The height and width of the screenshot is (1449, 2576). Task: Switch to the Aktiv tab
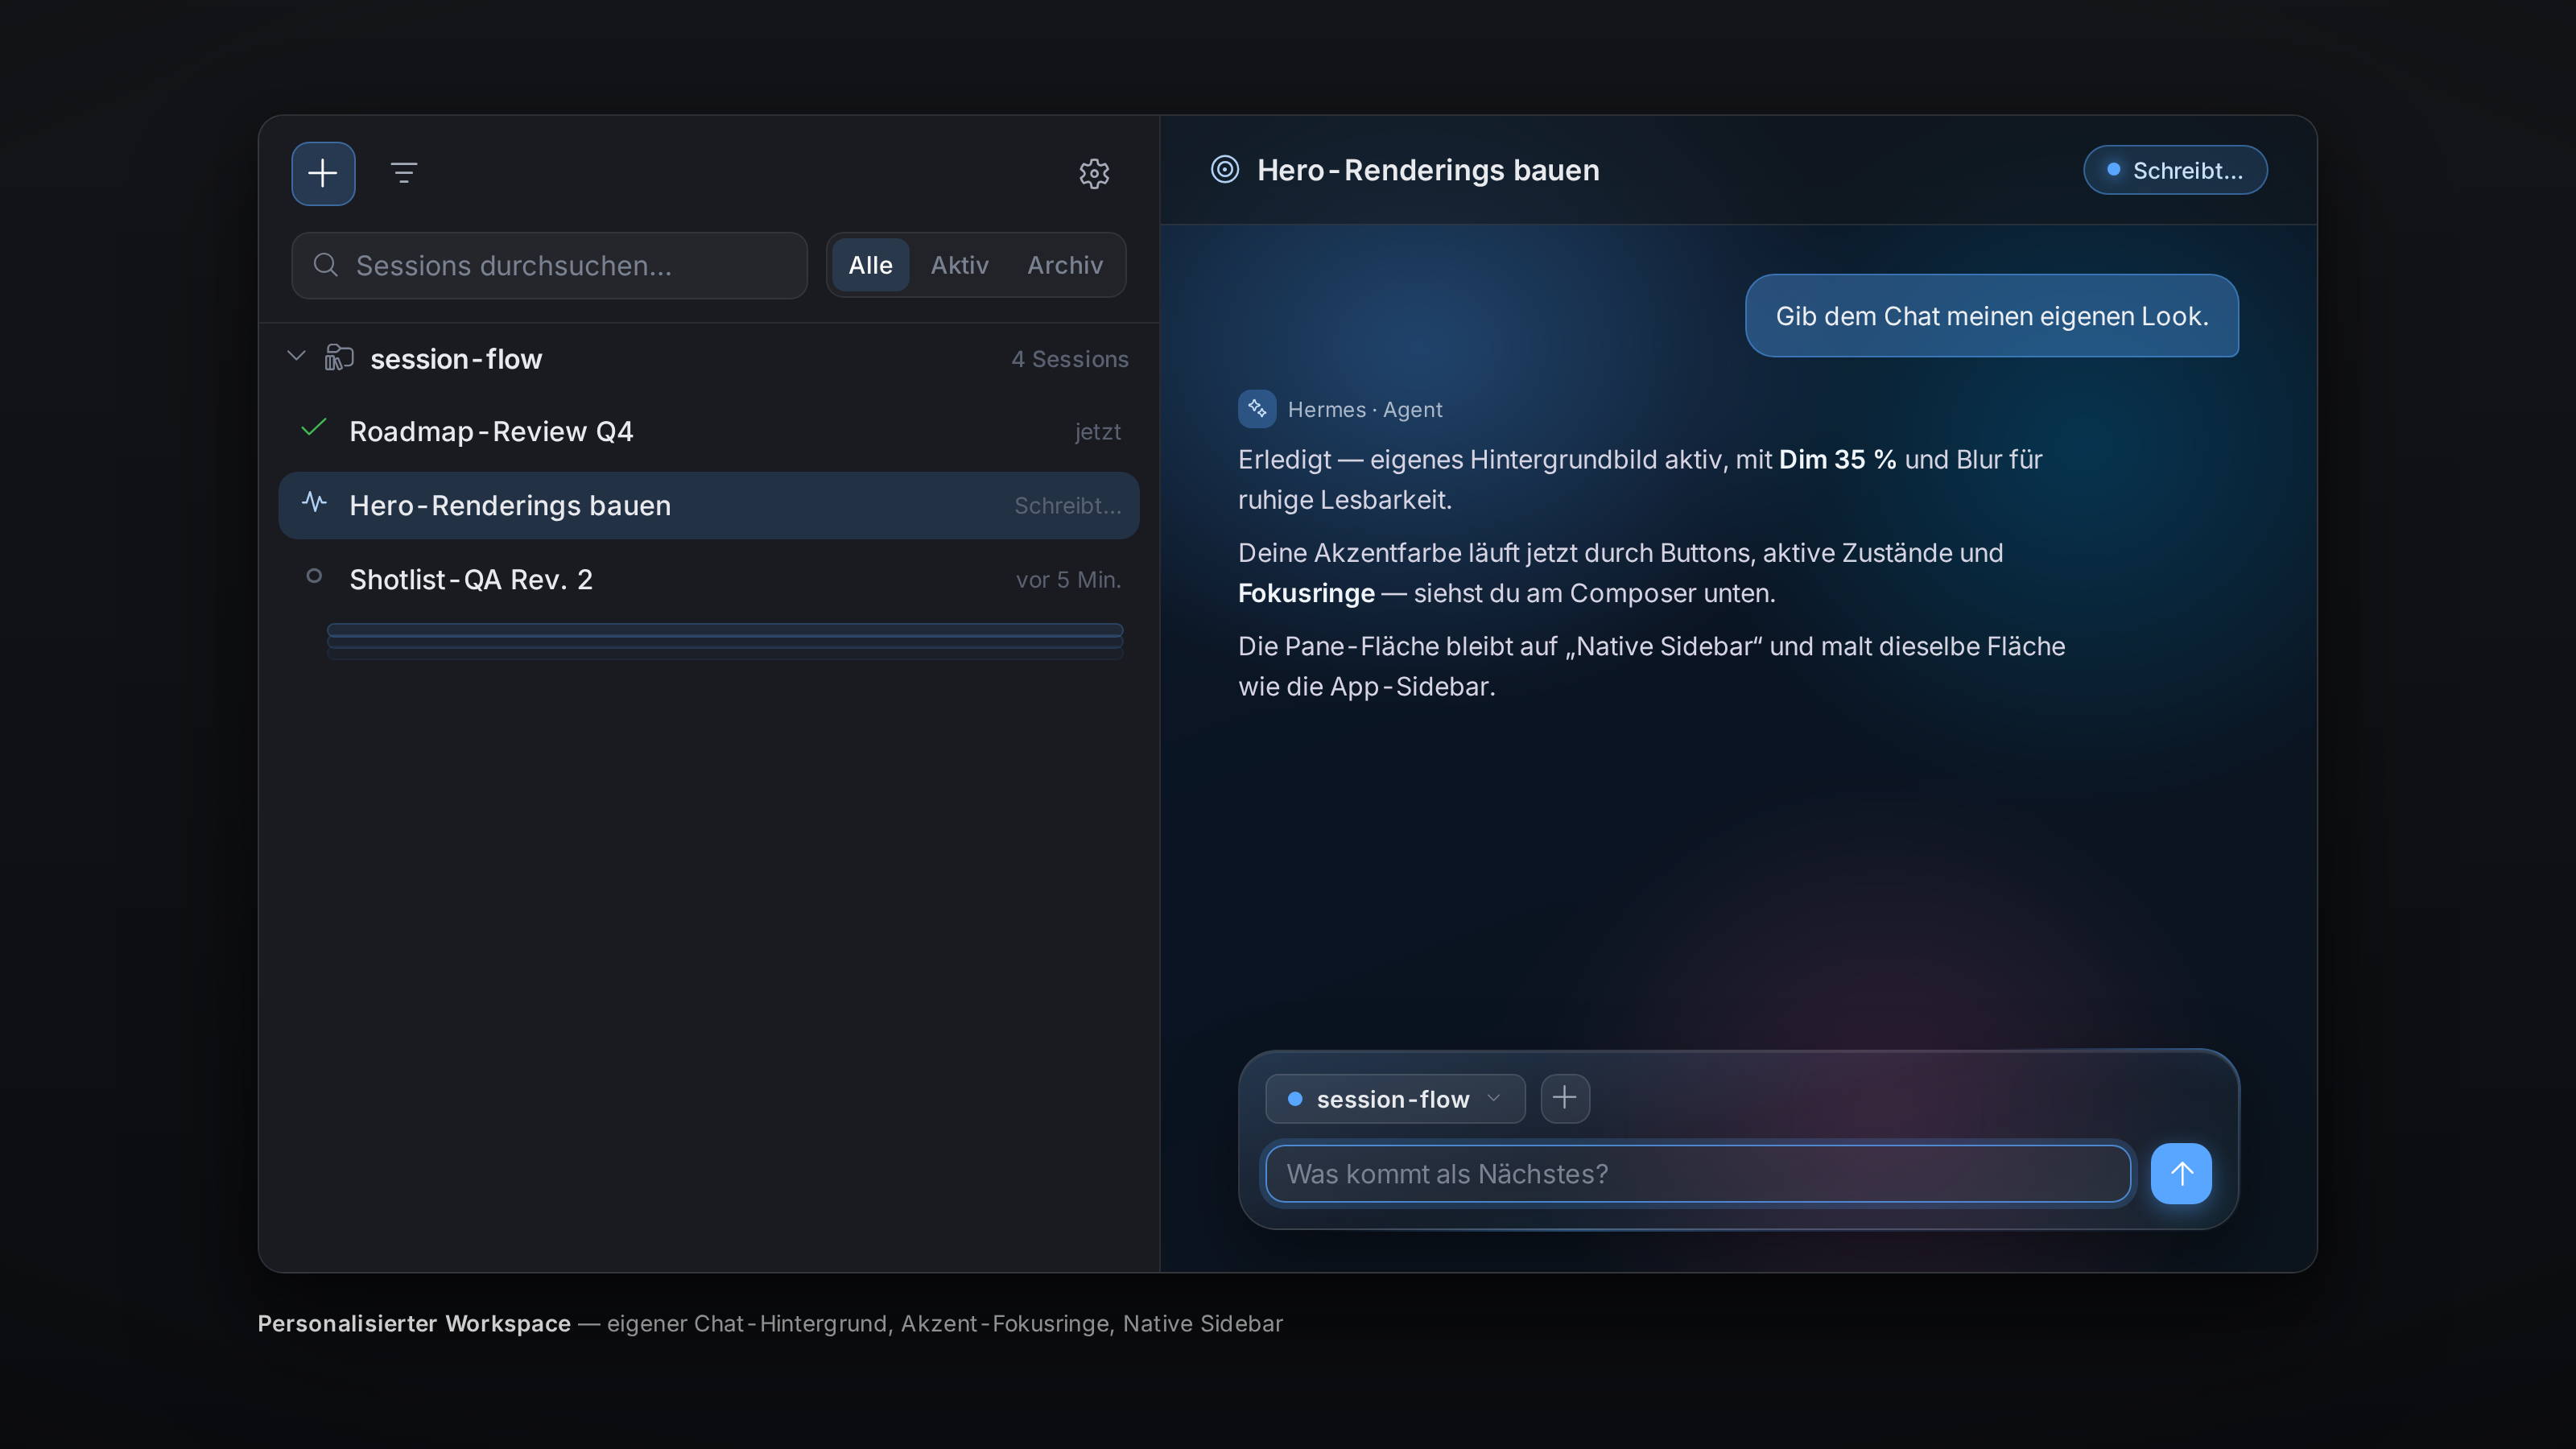[959, 265]
